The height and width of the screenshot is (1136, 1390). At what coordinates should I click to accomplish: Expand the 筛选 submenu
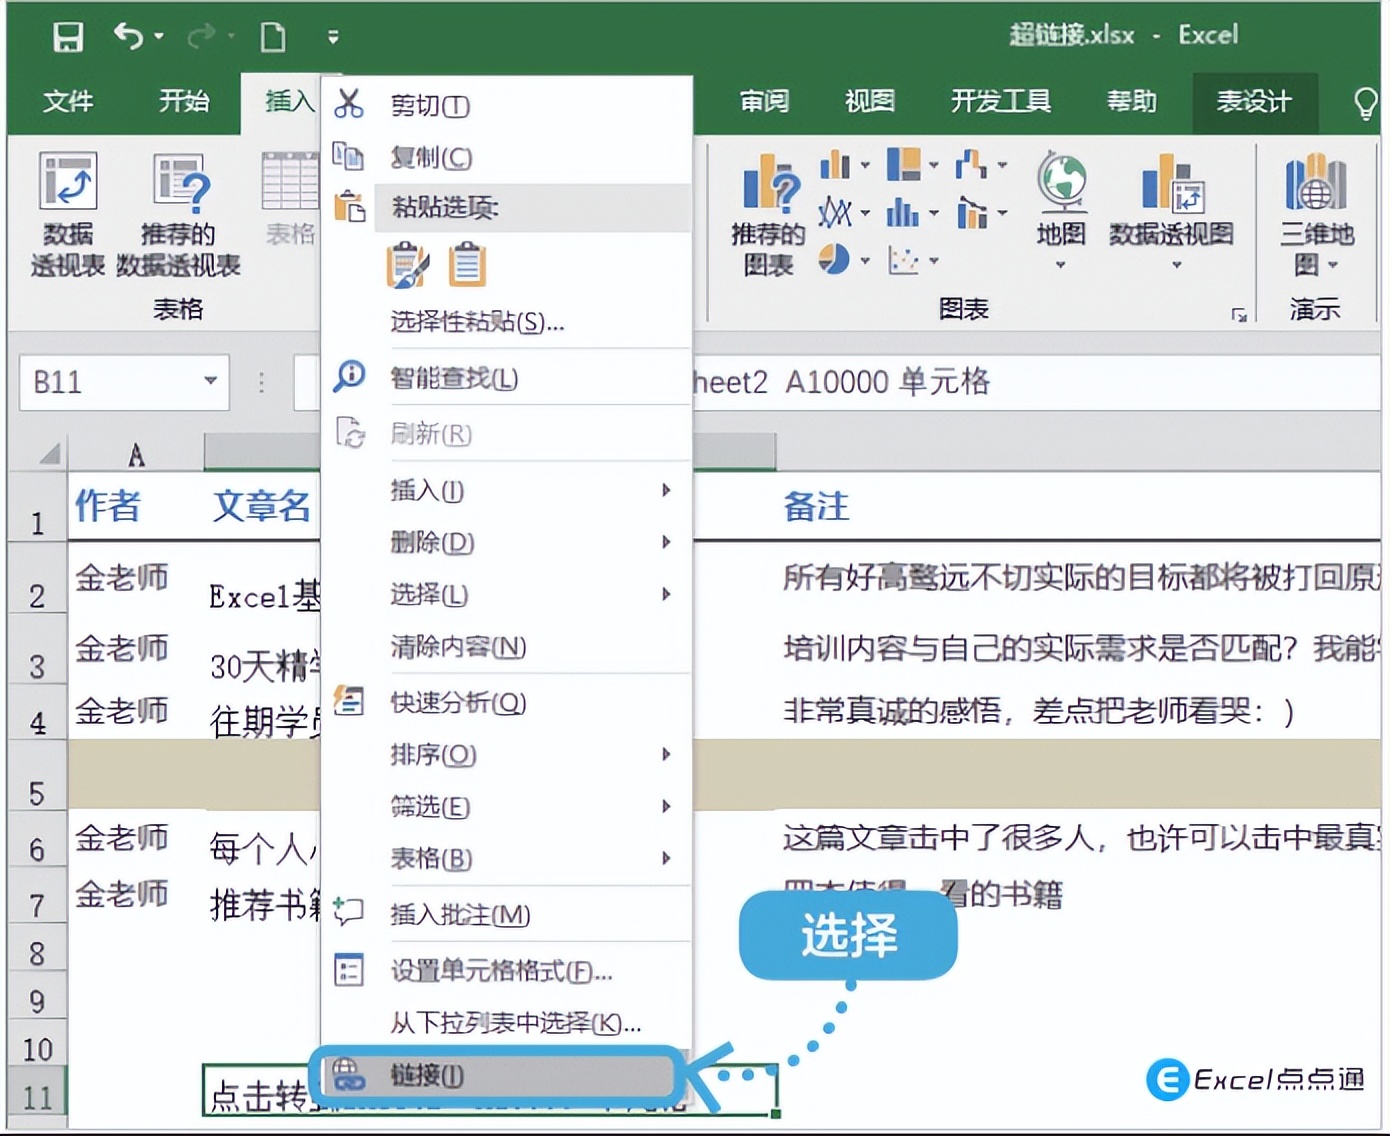(666, 807)
